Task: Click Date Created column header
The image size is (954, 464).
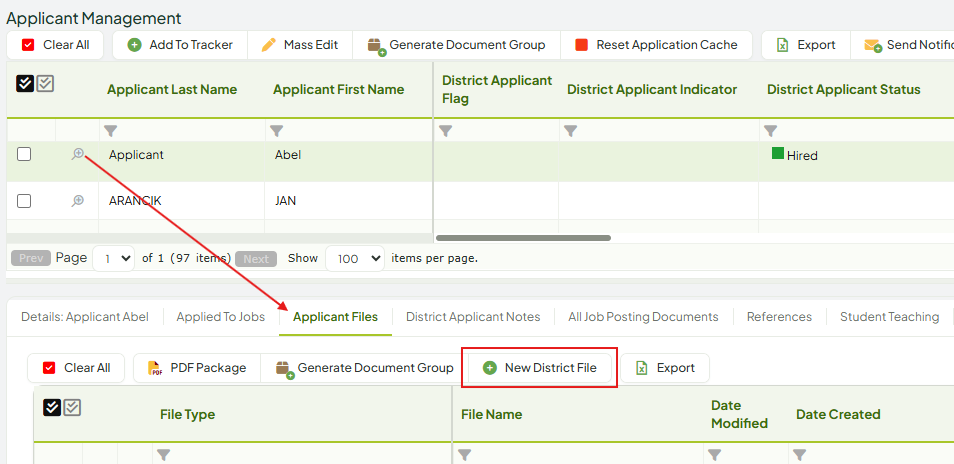Action: click(x=838, y=414)
